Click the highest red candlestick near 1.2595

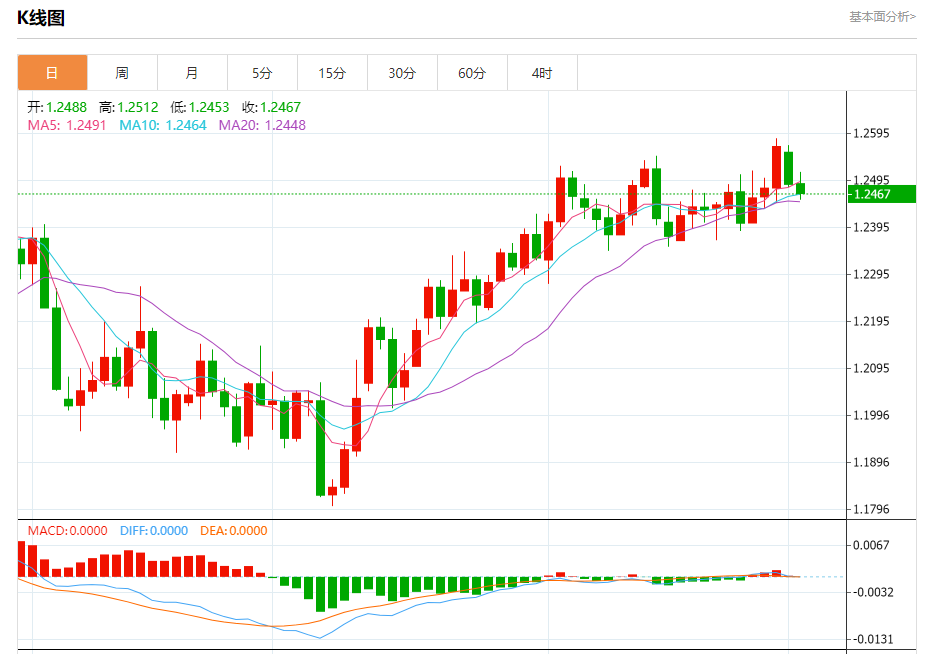pos(777,167)
